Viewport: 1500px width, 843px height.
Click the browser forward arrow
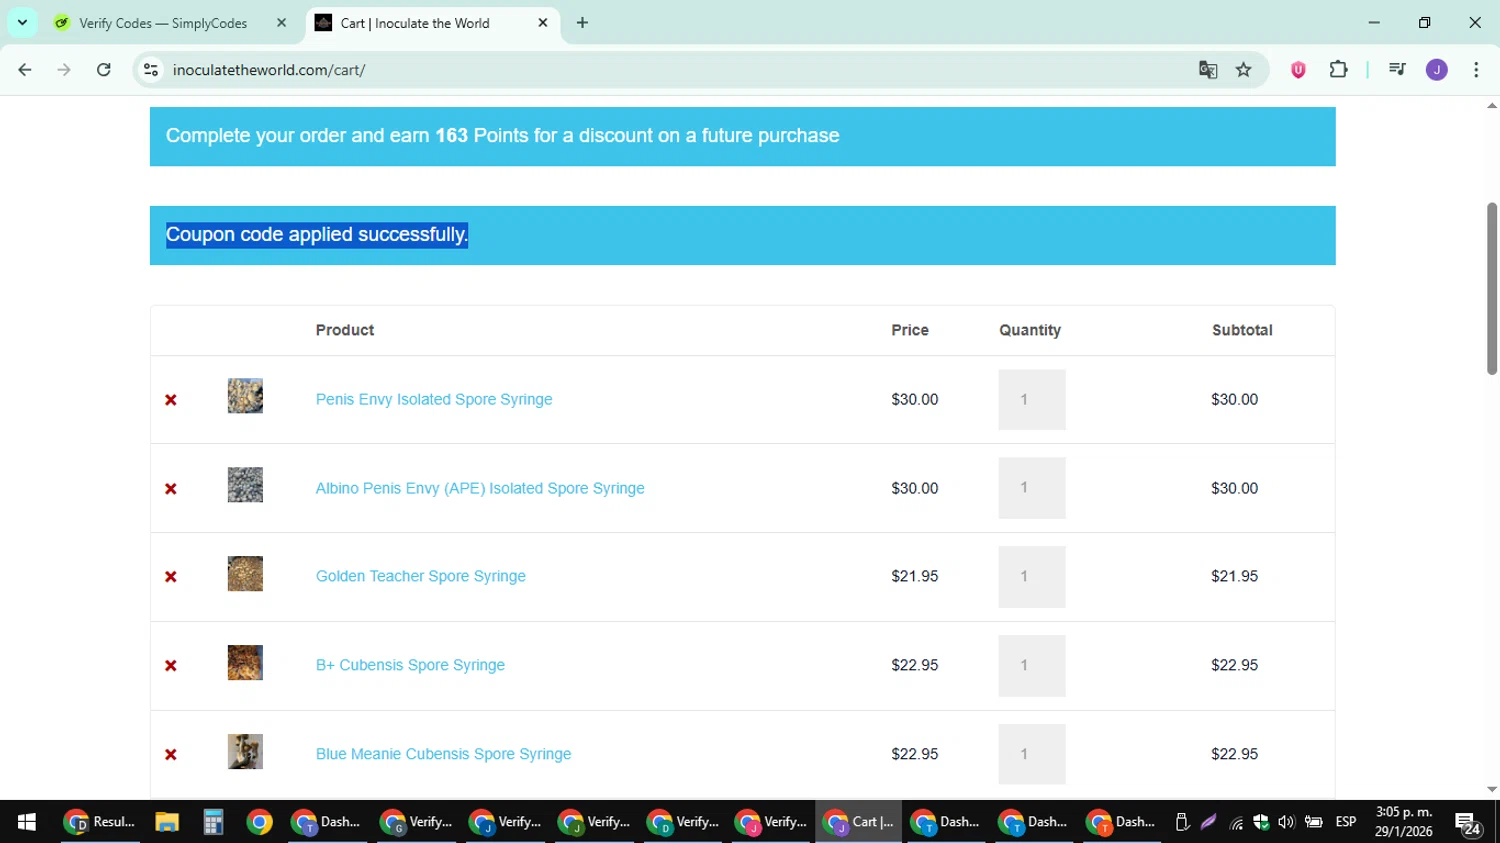point(64,70)
